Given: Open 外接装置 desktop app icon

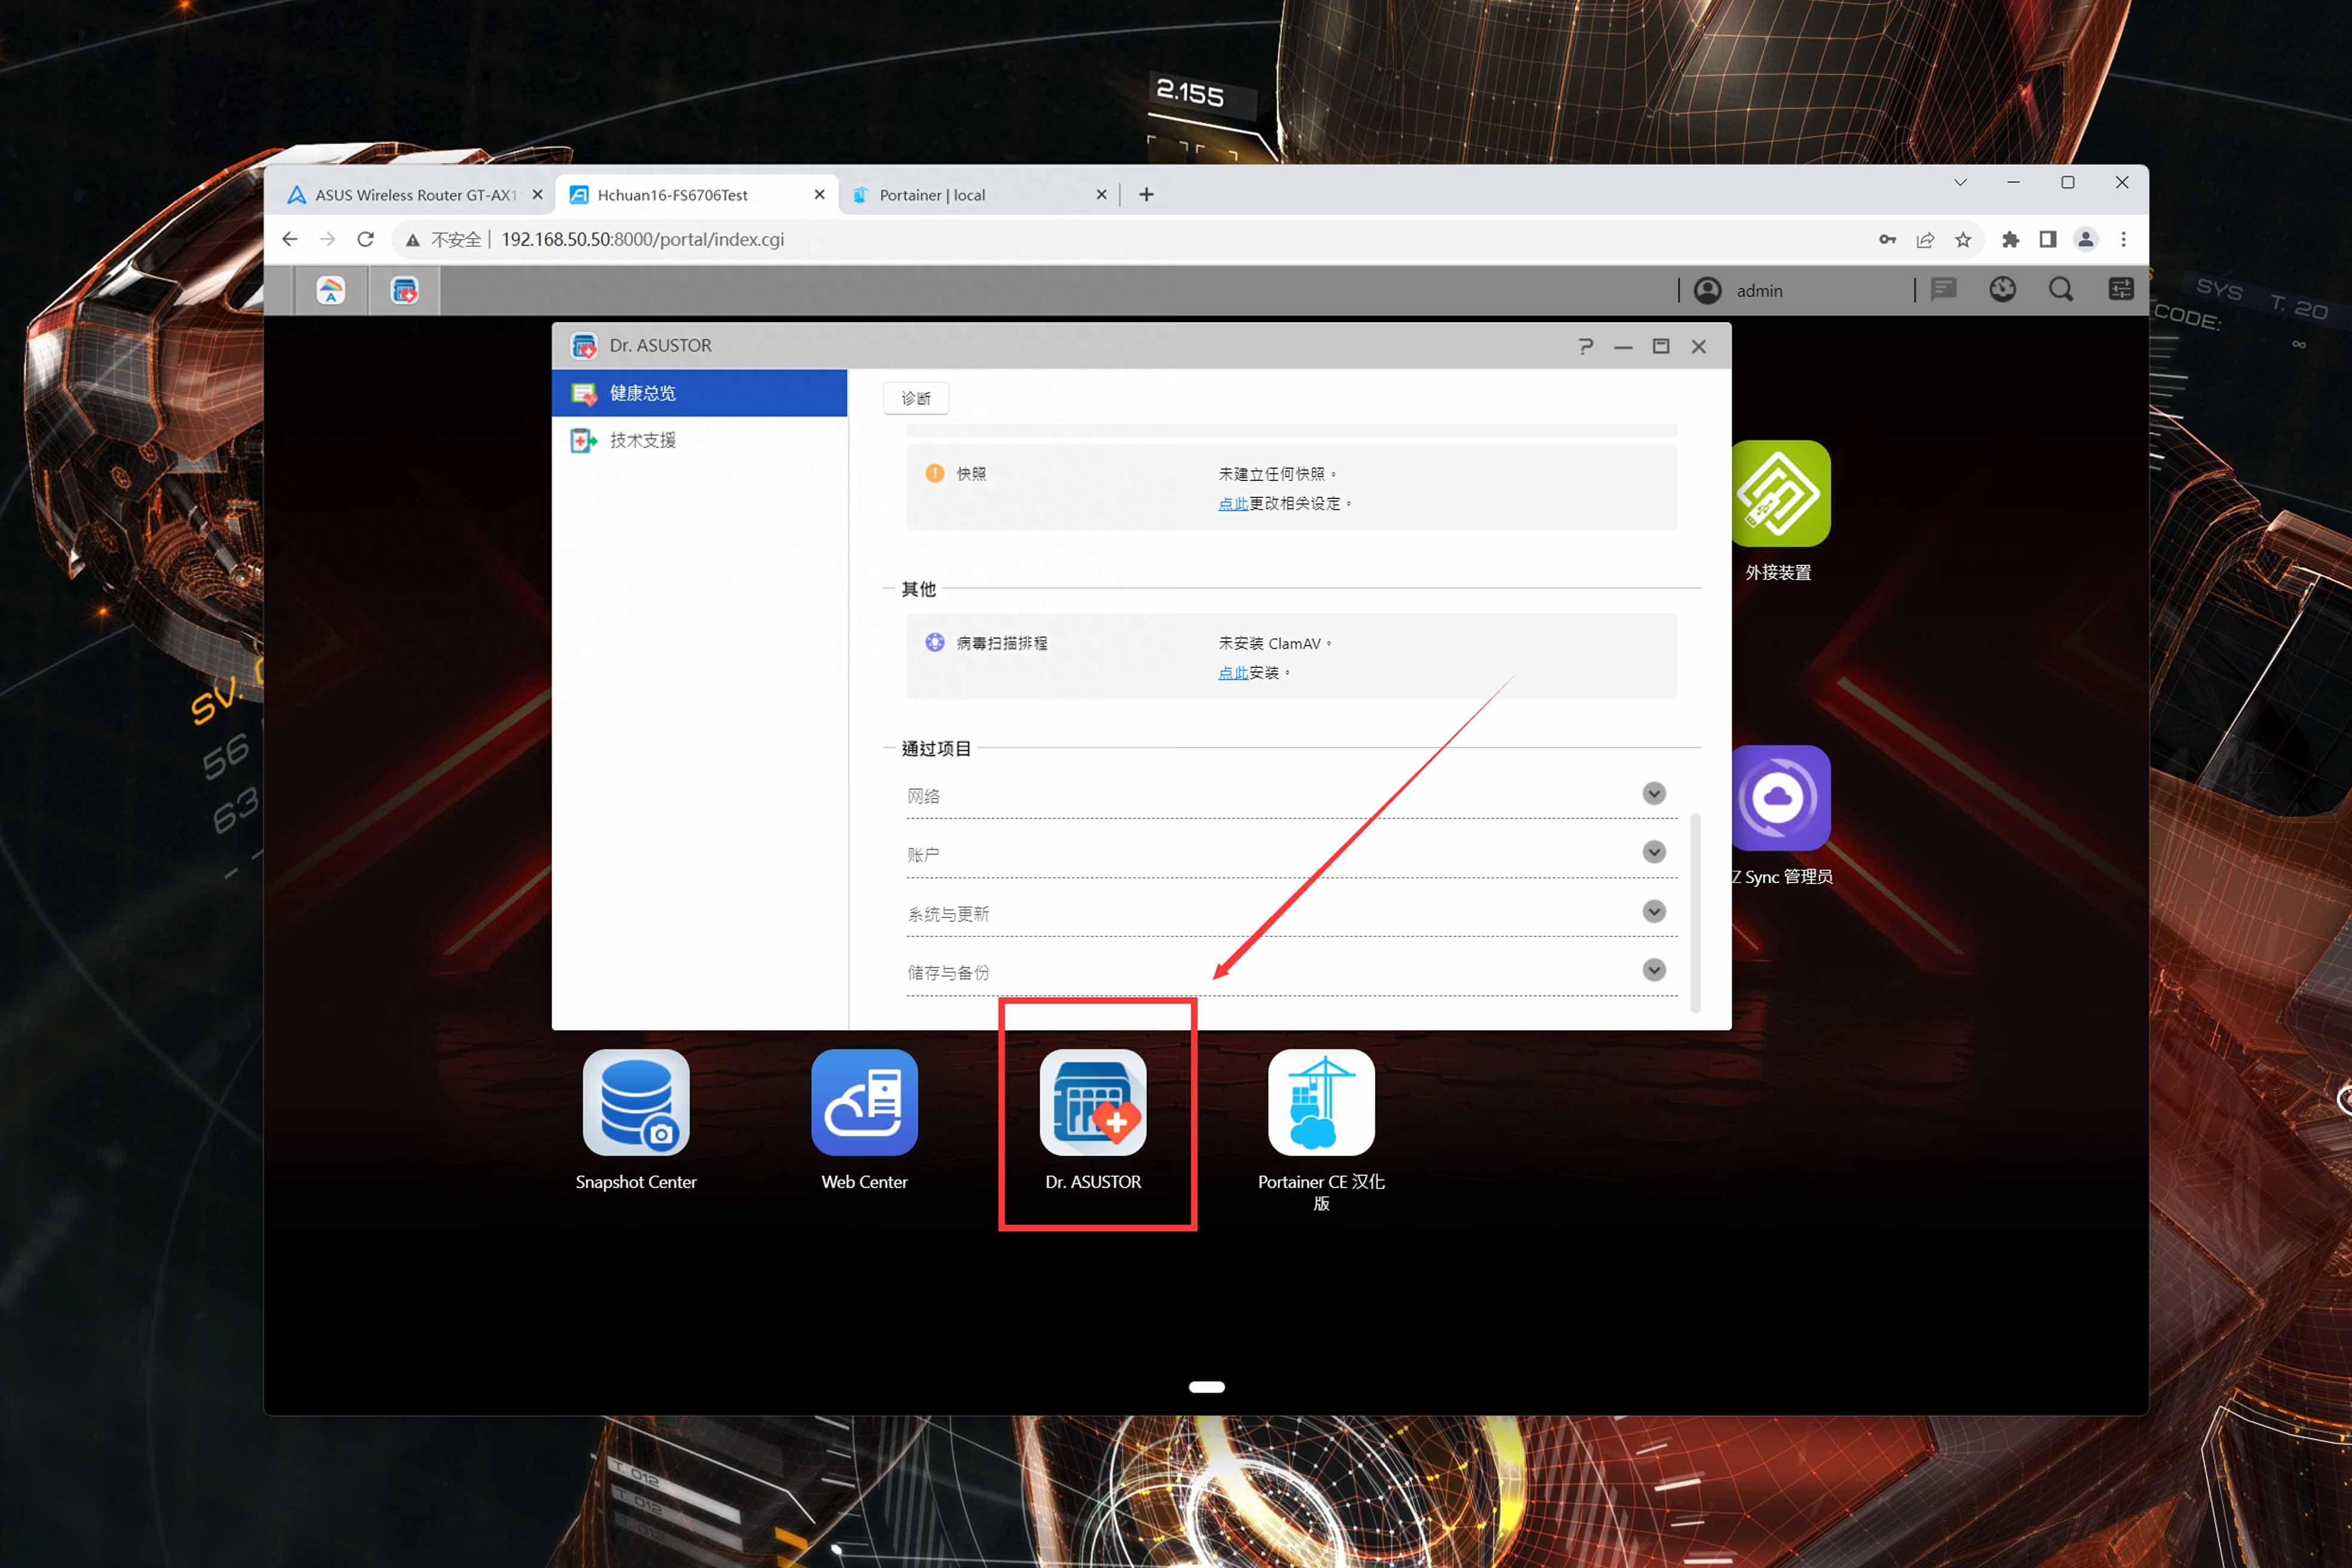Looking at the screenshot, I should point(1781,493).
